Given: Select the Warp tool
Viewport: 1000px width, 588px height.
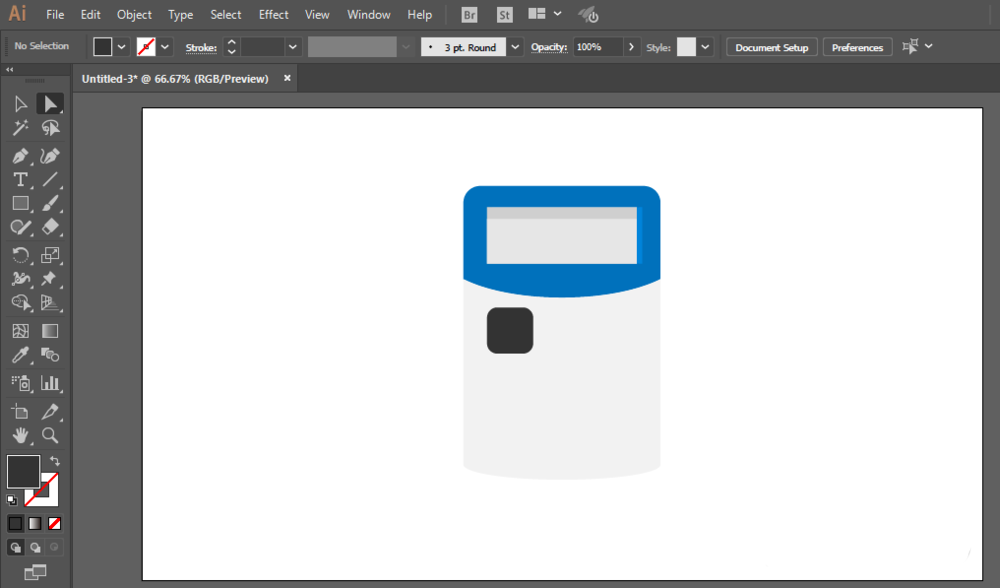Looking at the screenshot, I should click(x=20, y=279).
